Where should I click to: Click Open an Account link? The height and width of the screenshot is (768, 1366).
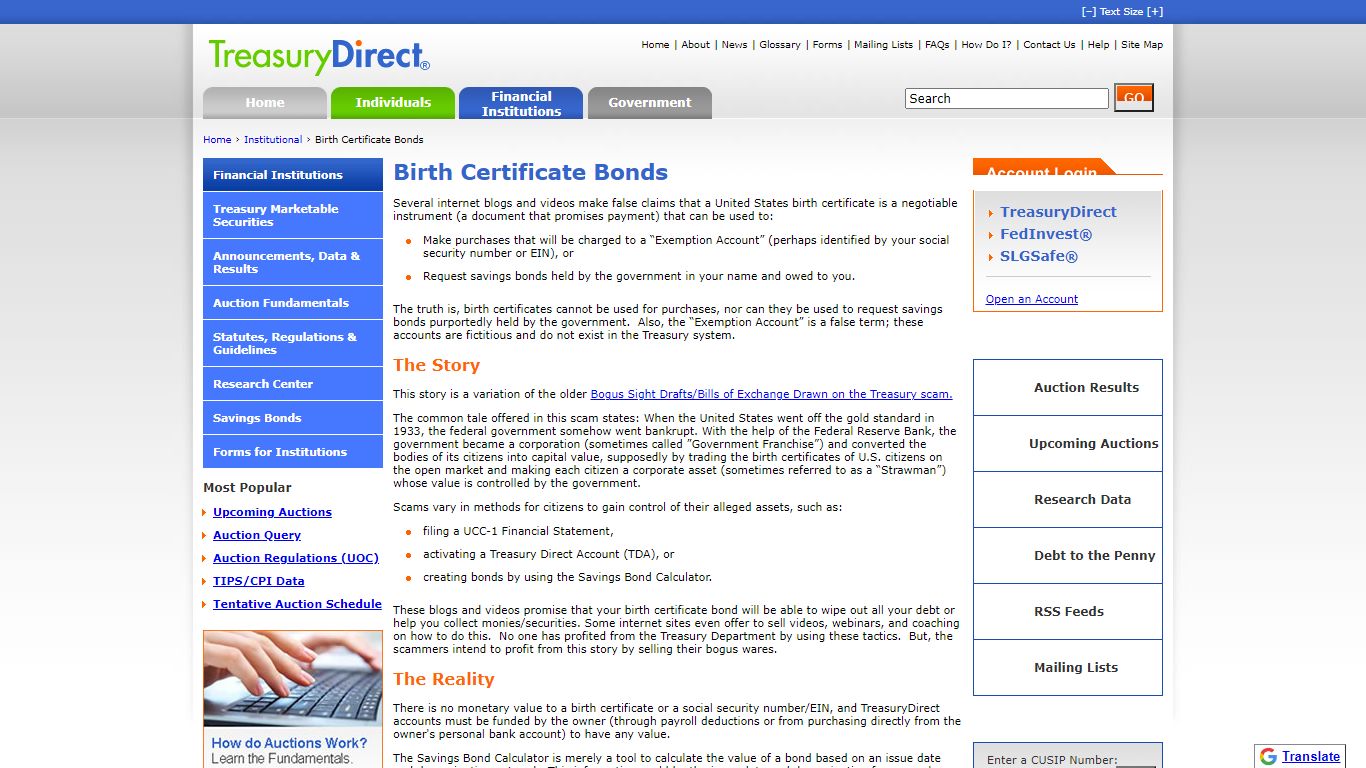tap(1032, 299)
